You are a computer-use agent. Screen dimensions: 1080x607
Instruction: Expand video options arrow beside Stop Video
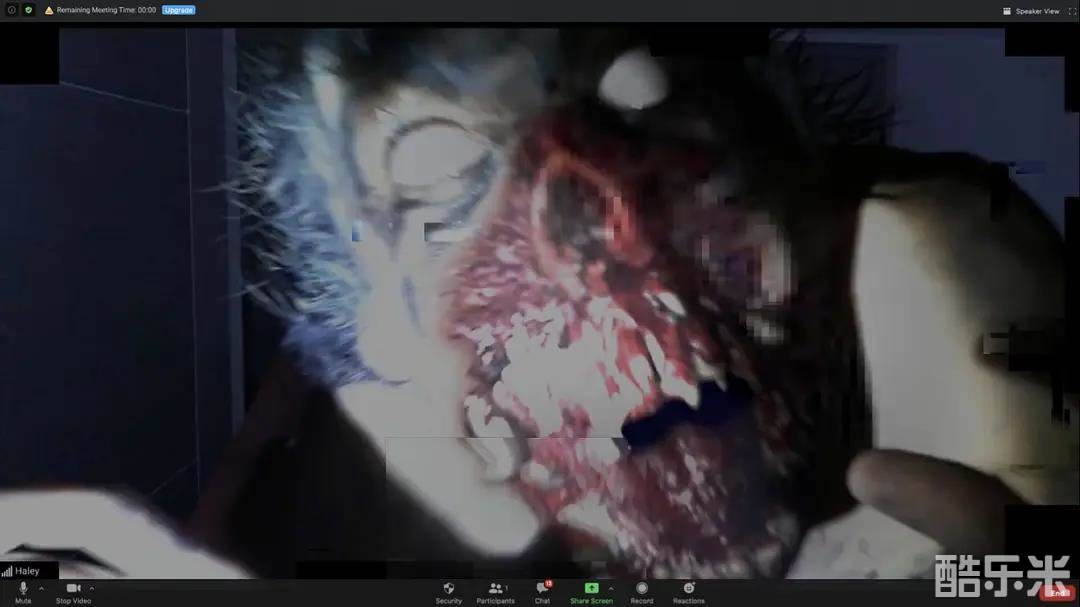click(92, 588)
